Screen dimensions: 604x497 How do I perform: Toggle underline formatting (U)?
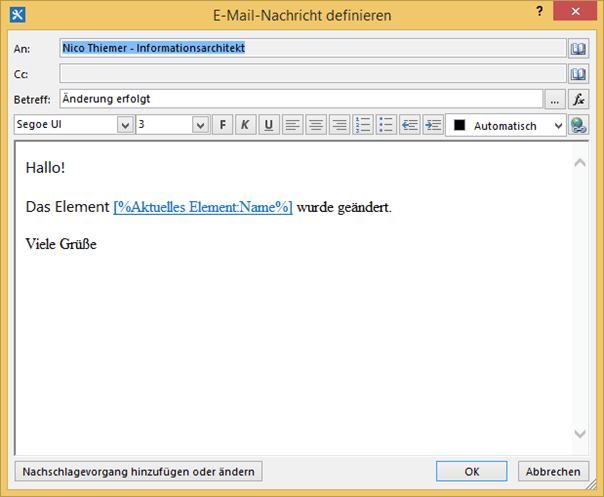point(269,125)
